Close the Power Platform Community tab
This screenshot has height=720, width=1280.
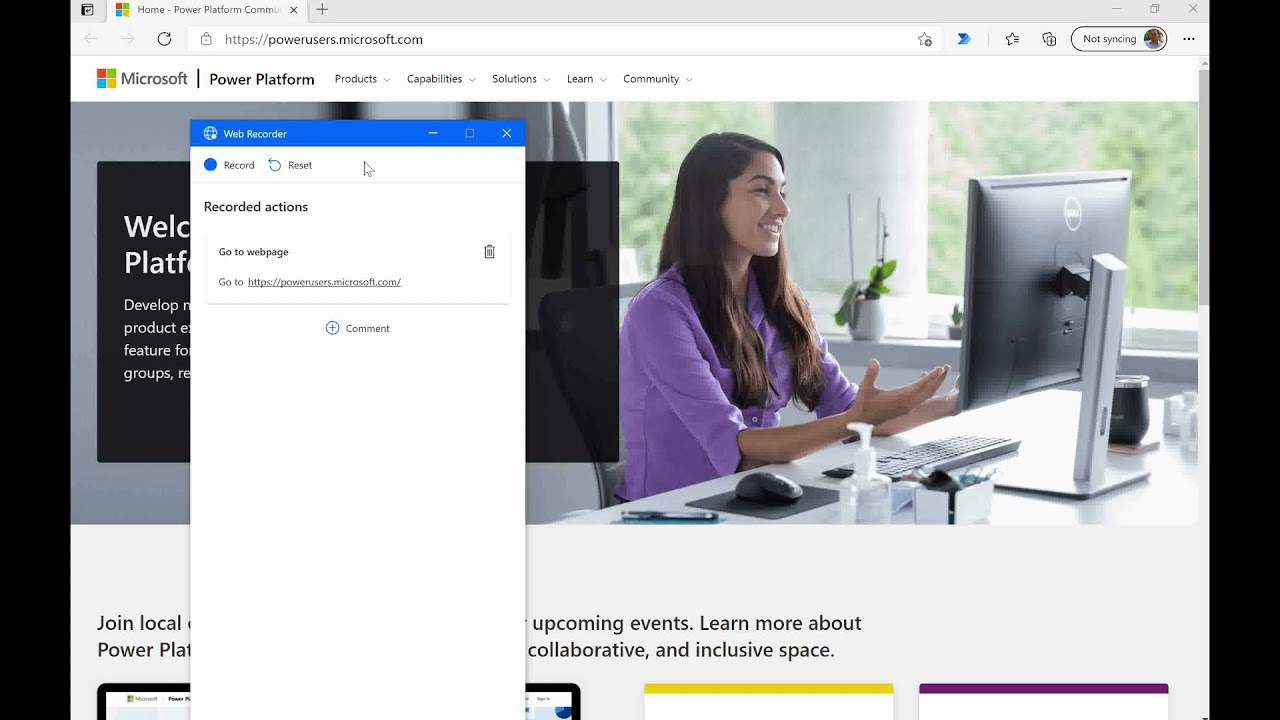[294, 10]
